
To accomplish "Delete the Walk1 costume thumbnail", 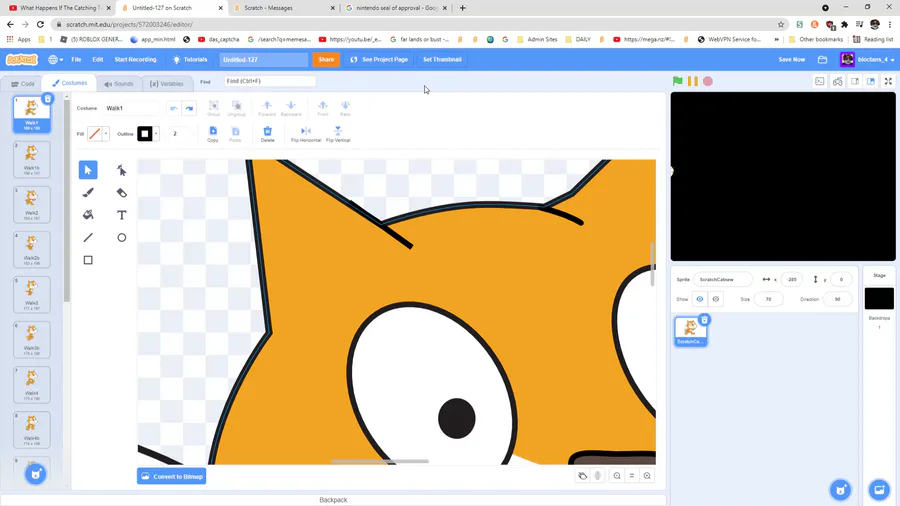I will tap(48, 99).
